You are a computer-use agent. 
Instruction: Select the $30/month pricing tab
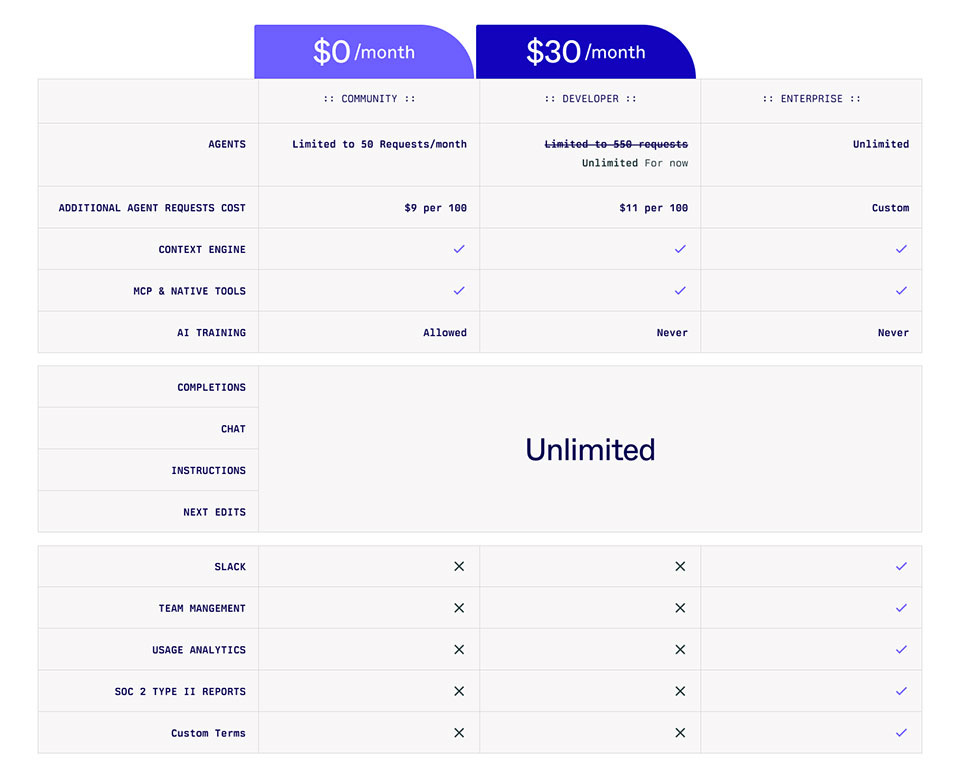pos(586,48)
